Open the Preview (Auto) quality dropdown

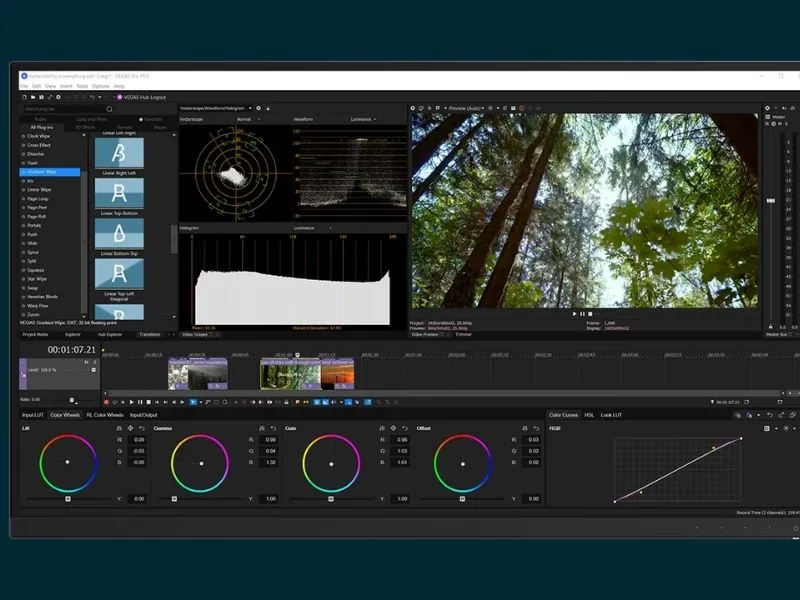pyautogui.click(x=466, y=108)
